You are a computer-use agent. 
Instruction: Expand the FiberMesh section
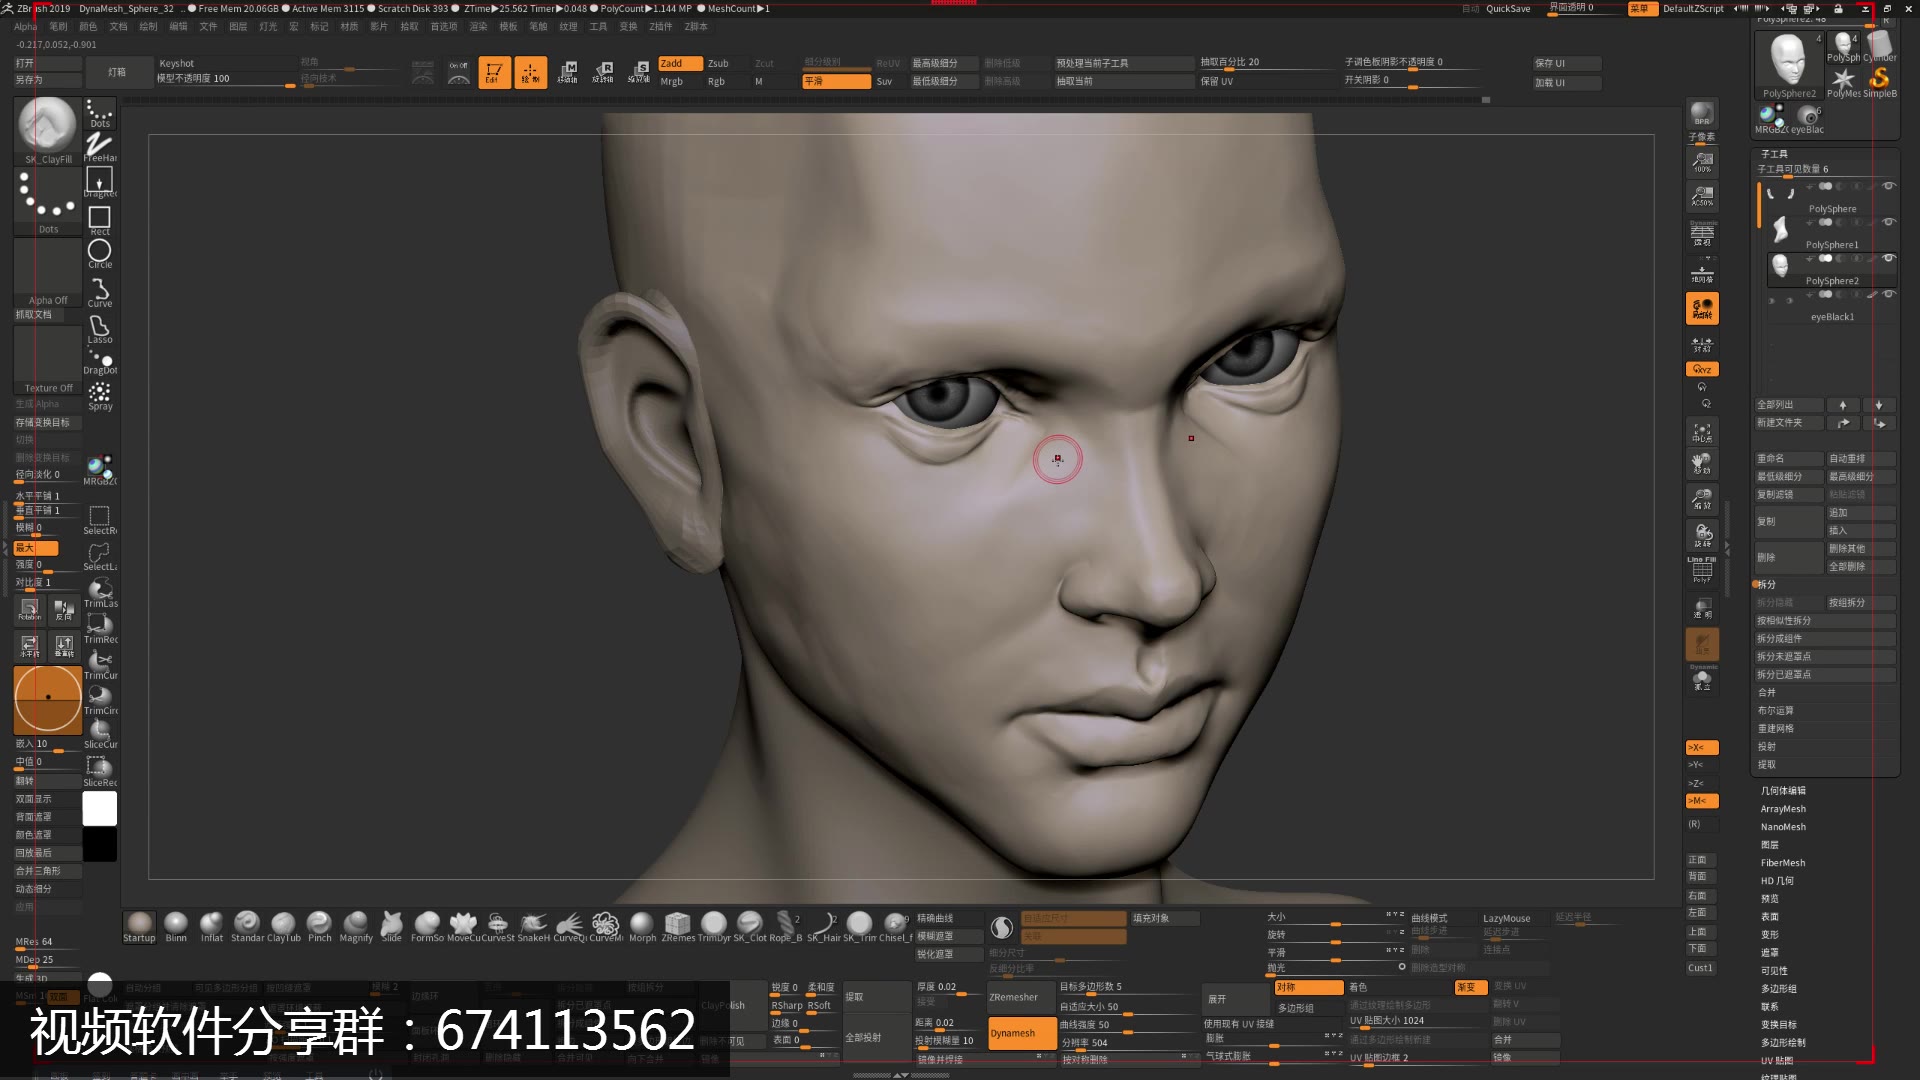pyautogui.click(x=1785, y=862)
